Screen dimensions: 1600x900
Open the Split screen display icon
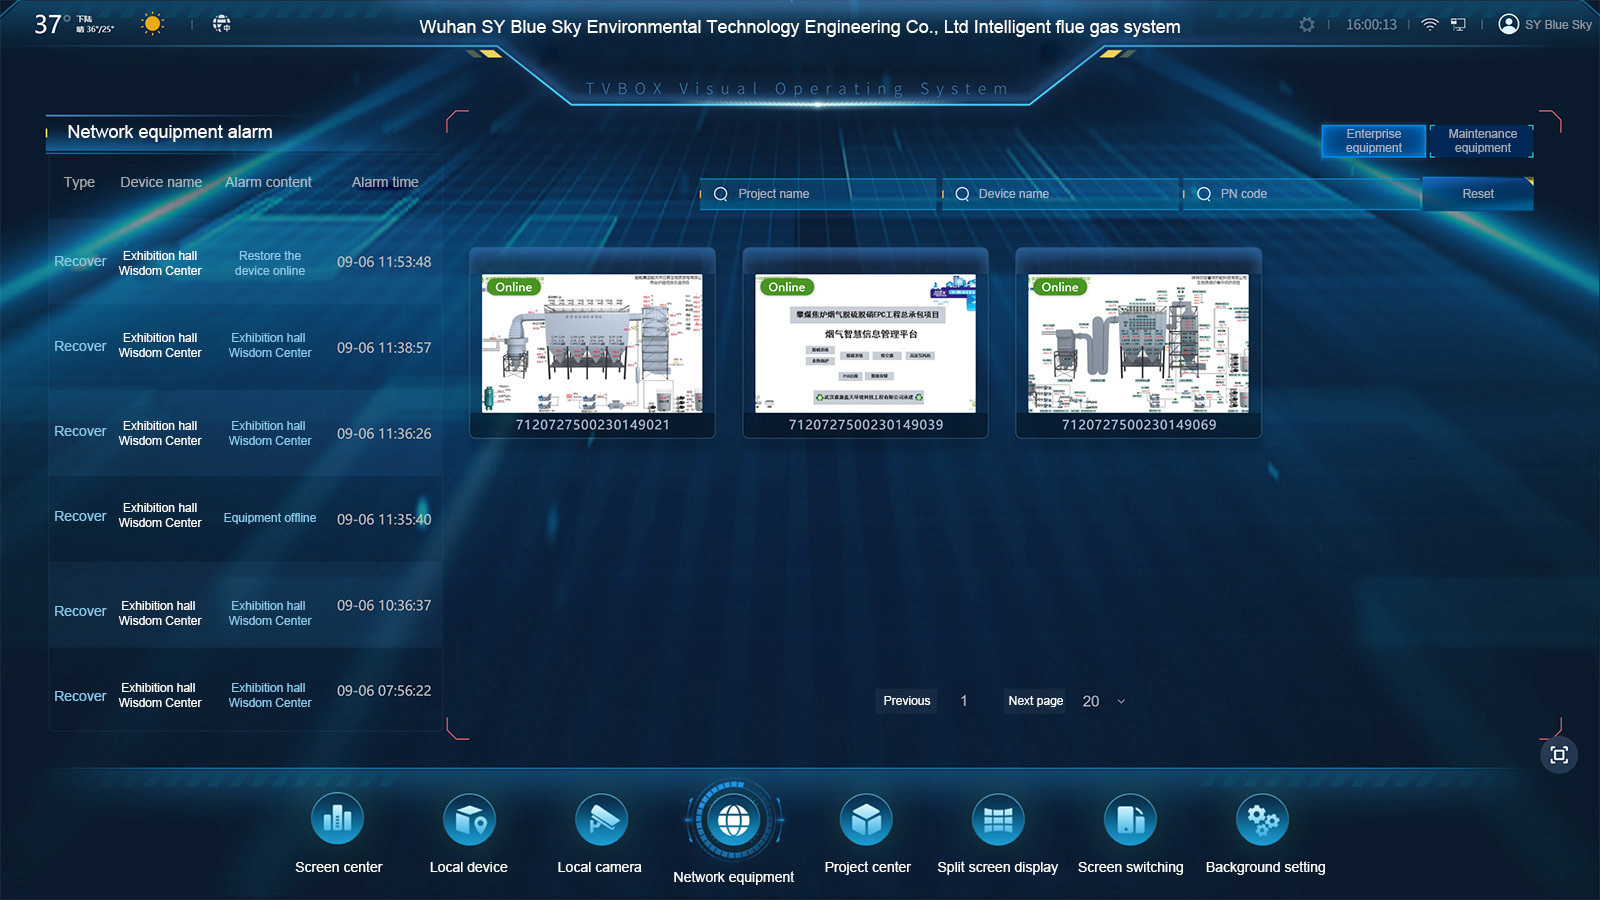coord(998,820)
